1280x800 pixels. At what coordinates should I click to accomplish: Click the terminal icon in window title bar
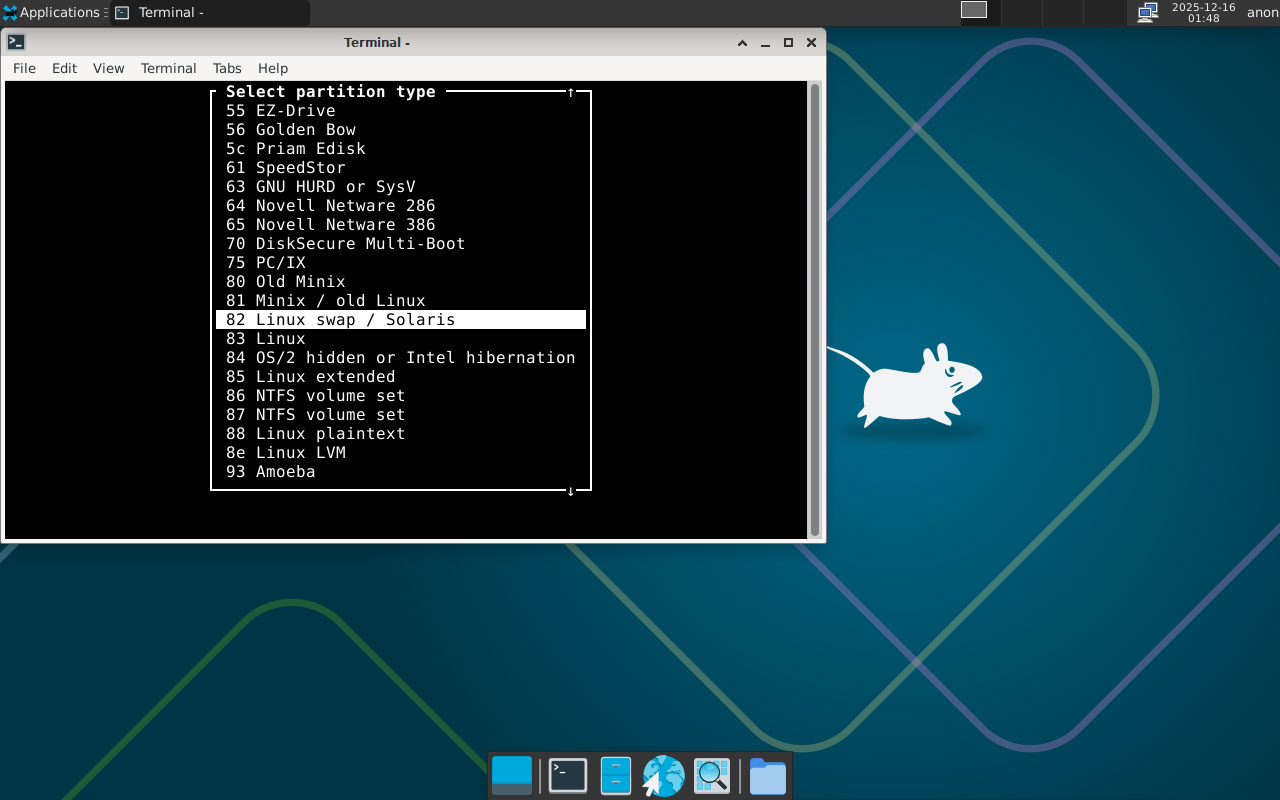pos(16,42)
